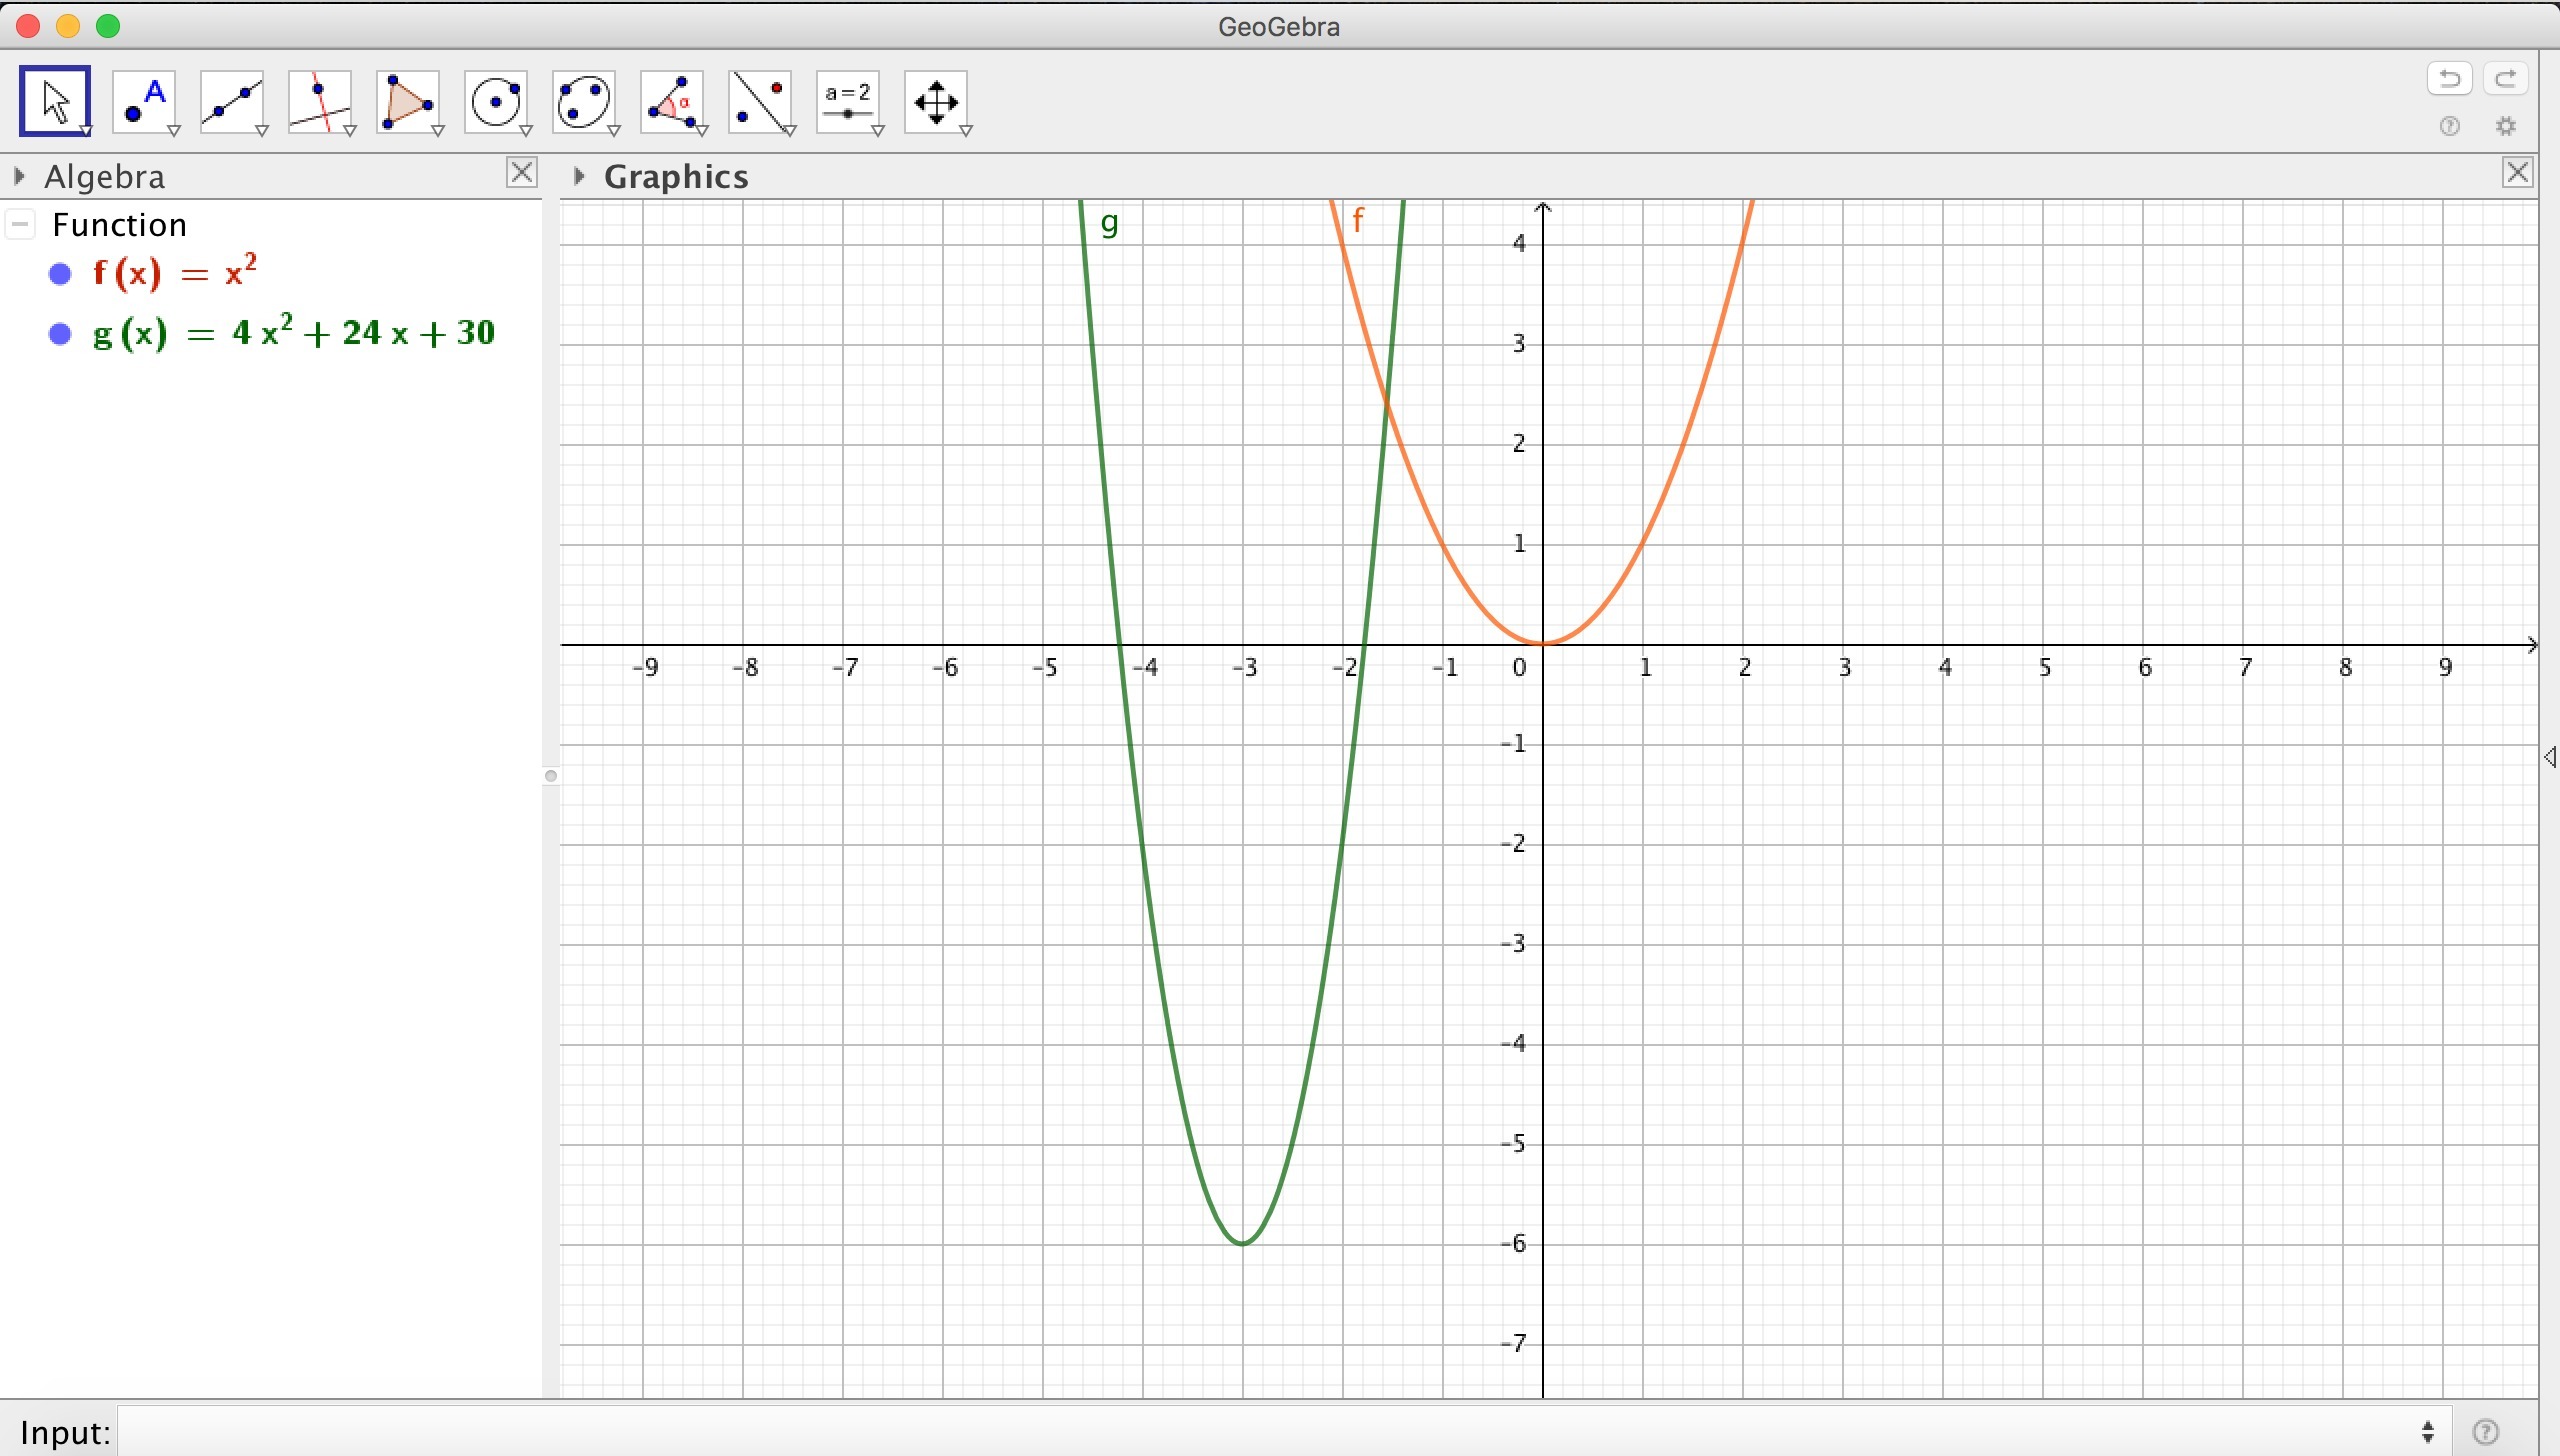Select the Perpendicular Line tool
Viewport: 2560px width, 1456px height.
[320, 101]
